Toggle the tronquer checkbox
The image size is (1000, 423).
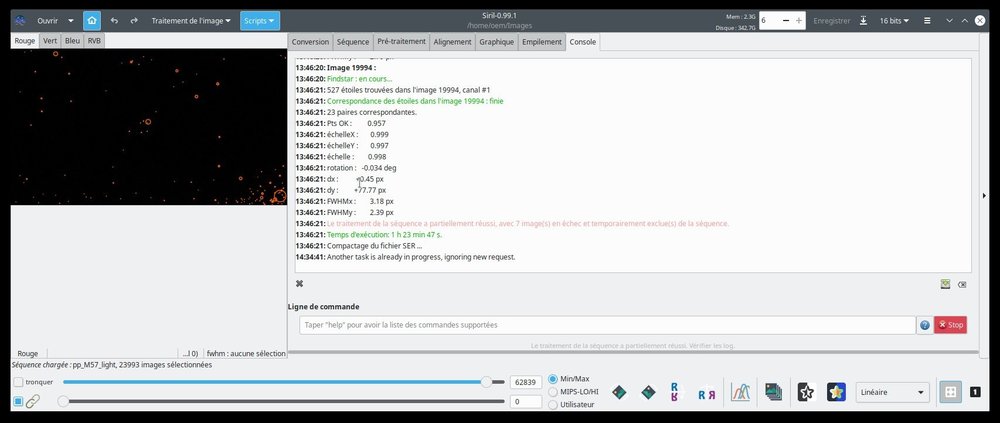(18, 382)
